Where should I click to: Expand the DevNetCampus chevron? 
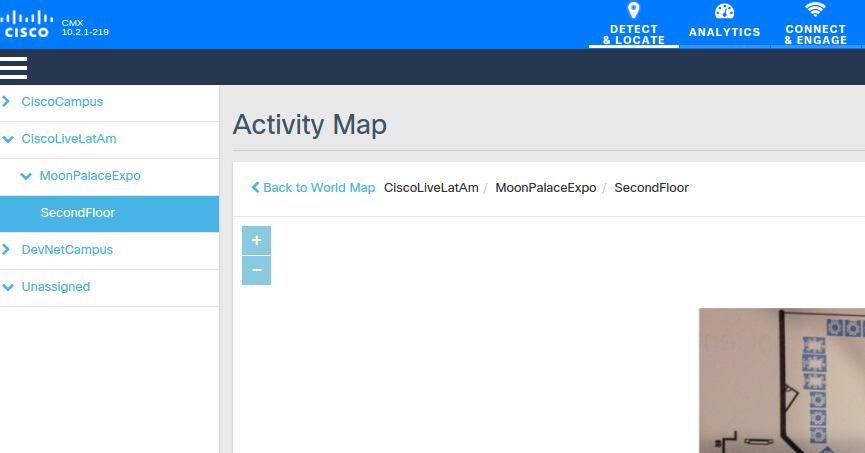pos(6,249)
